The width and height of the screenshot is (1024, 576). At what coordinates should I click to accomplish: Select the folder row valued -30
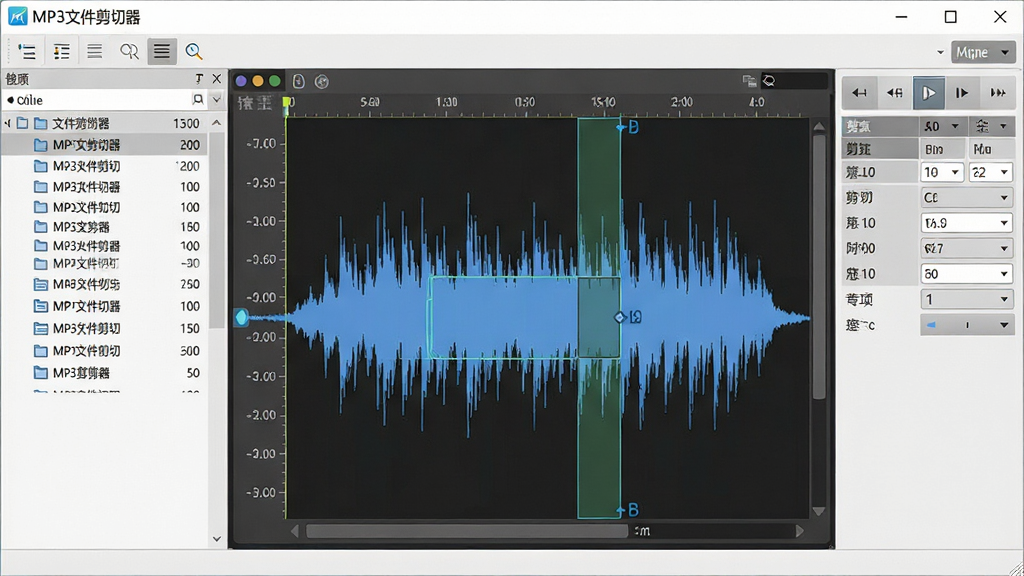[x=104, y=263]
